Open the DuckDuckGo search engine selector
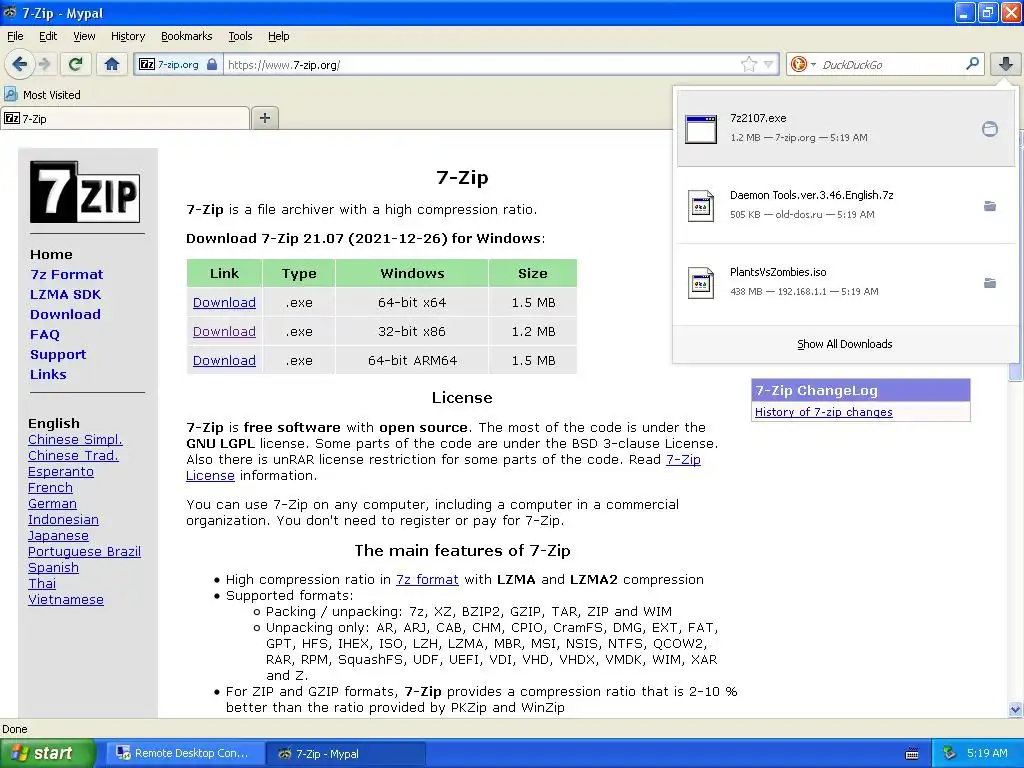This screenshot has width=1024, height=768. pyautogui.click(x=803, y=64)
